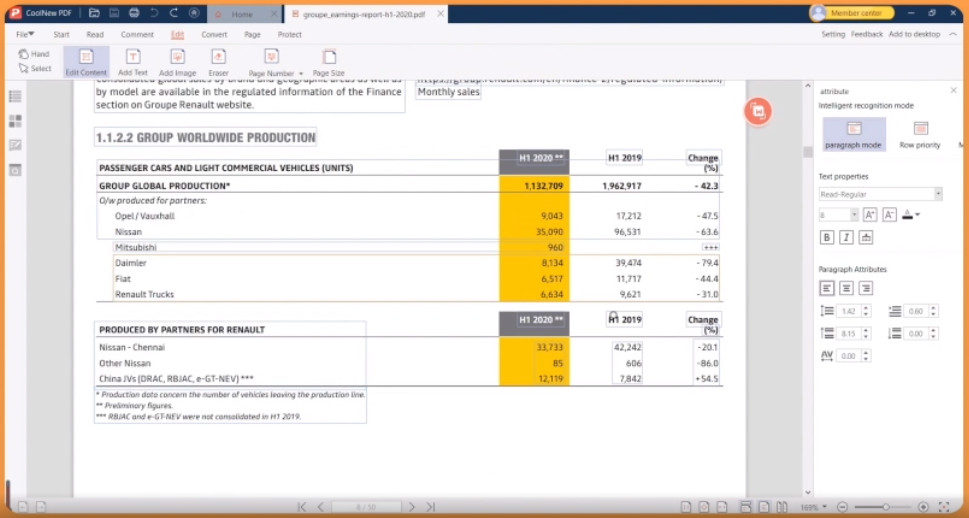Click the Feedback link

(866, 35)
